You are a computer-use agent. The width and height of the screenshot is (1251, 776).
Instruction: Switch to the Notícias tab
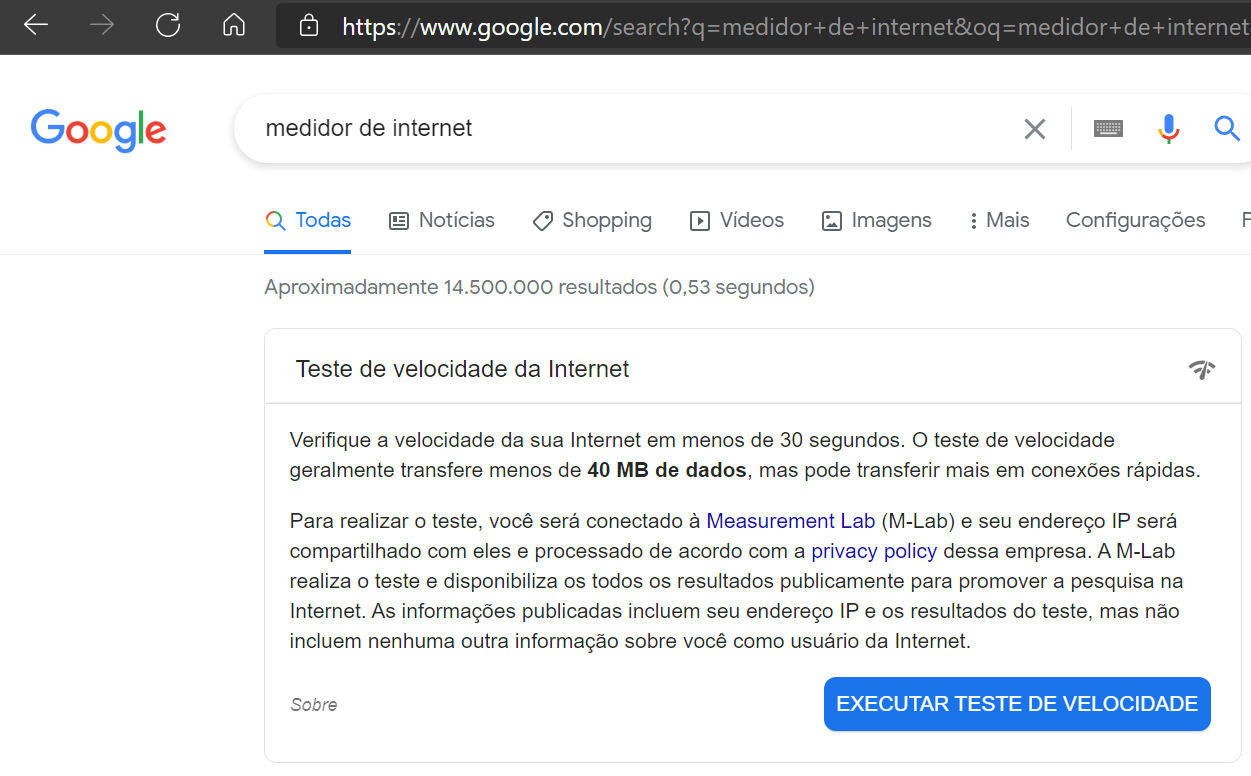click(x=442, y=221)
